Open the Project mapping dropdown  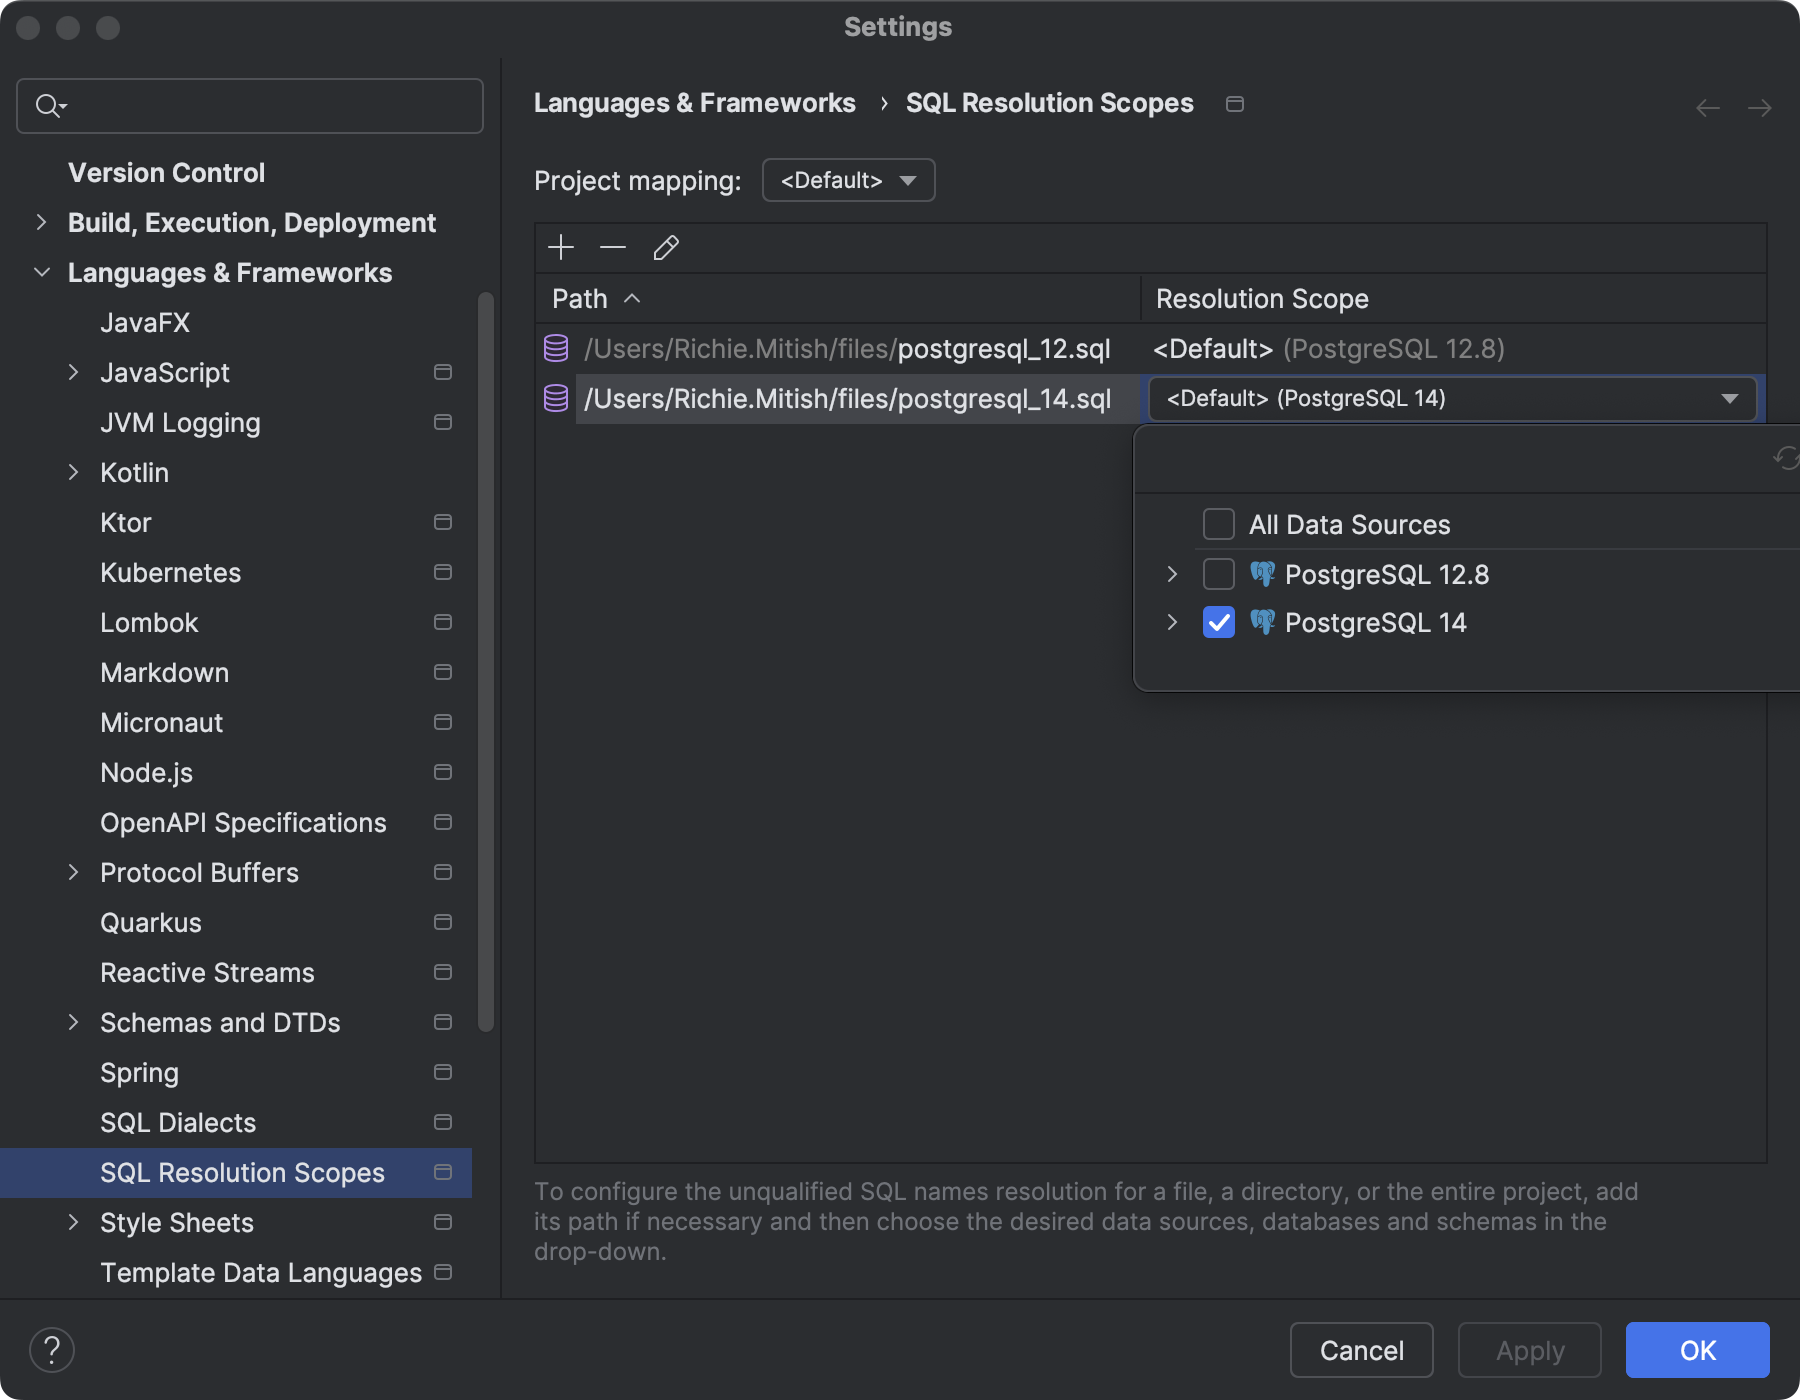click(848, 180)
